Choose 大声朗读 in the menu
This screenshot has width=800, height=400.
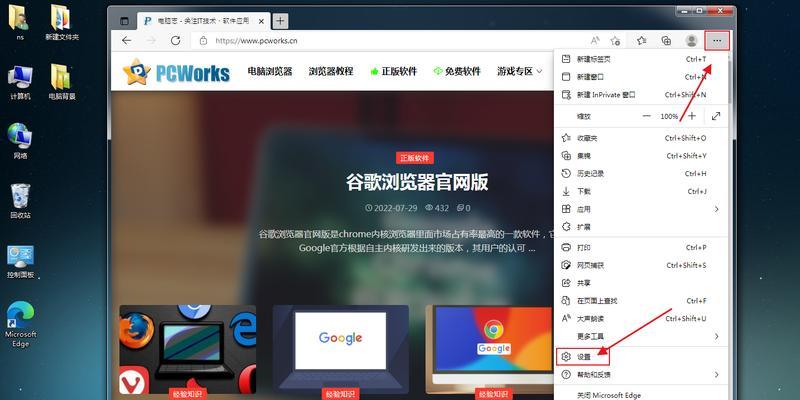[x=641, y=319]
